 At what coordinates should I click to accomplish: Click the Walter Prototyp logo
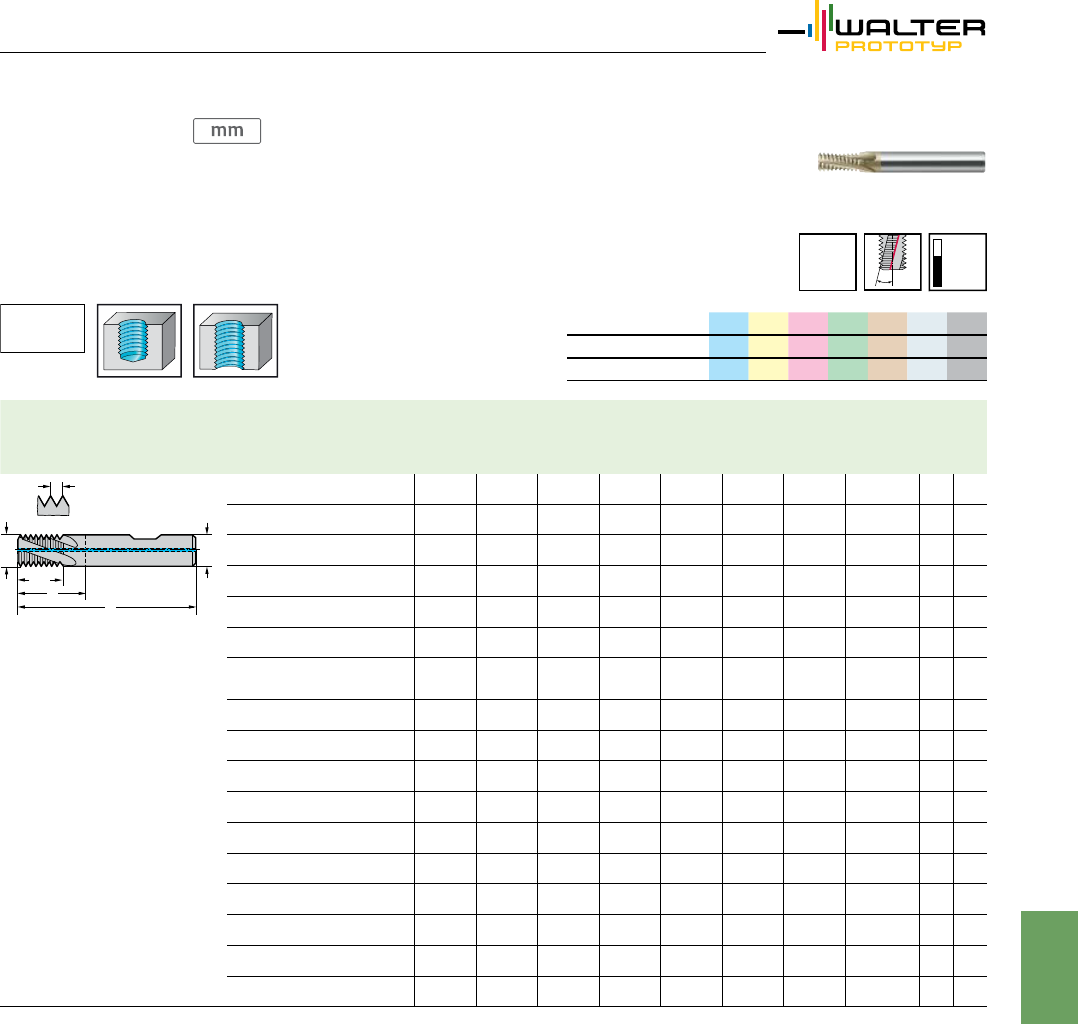click(x=882, y=26)
